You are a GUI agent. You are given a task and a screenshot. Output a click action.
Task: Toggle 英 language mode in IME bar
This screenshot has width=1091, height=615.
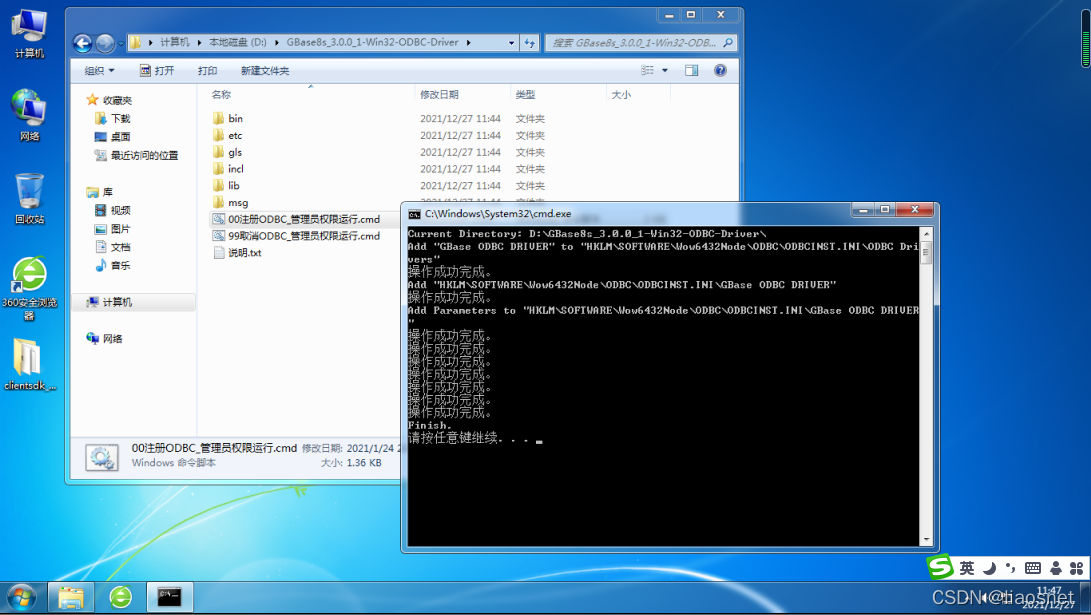967,568
